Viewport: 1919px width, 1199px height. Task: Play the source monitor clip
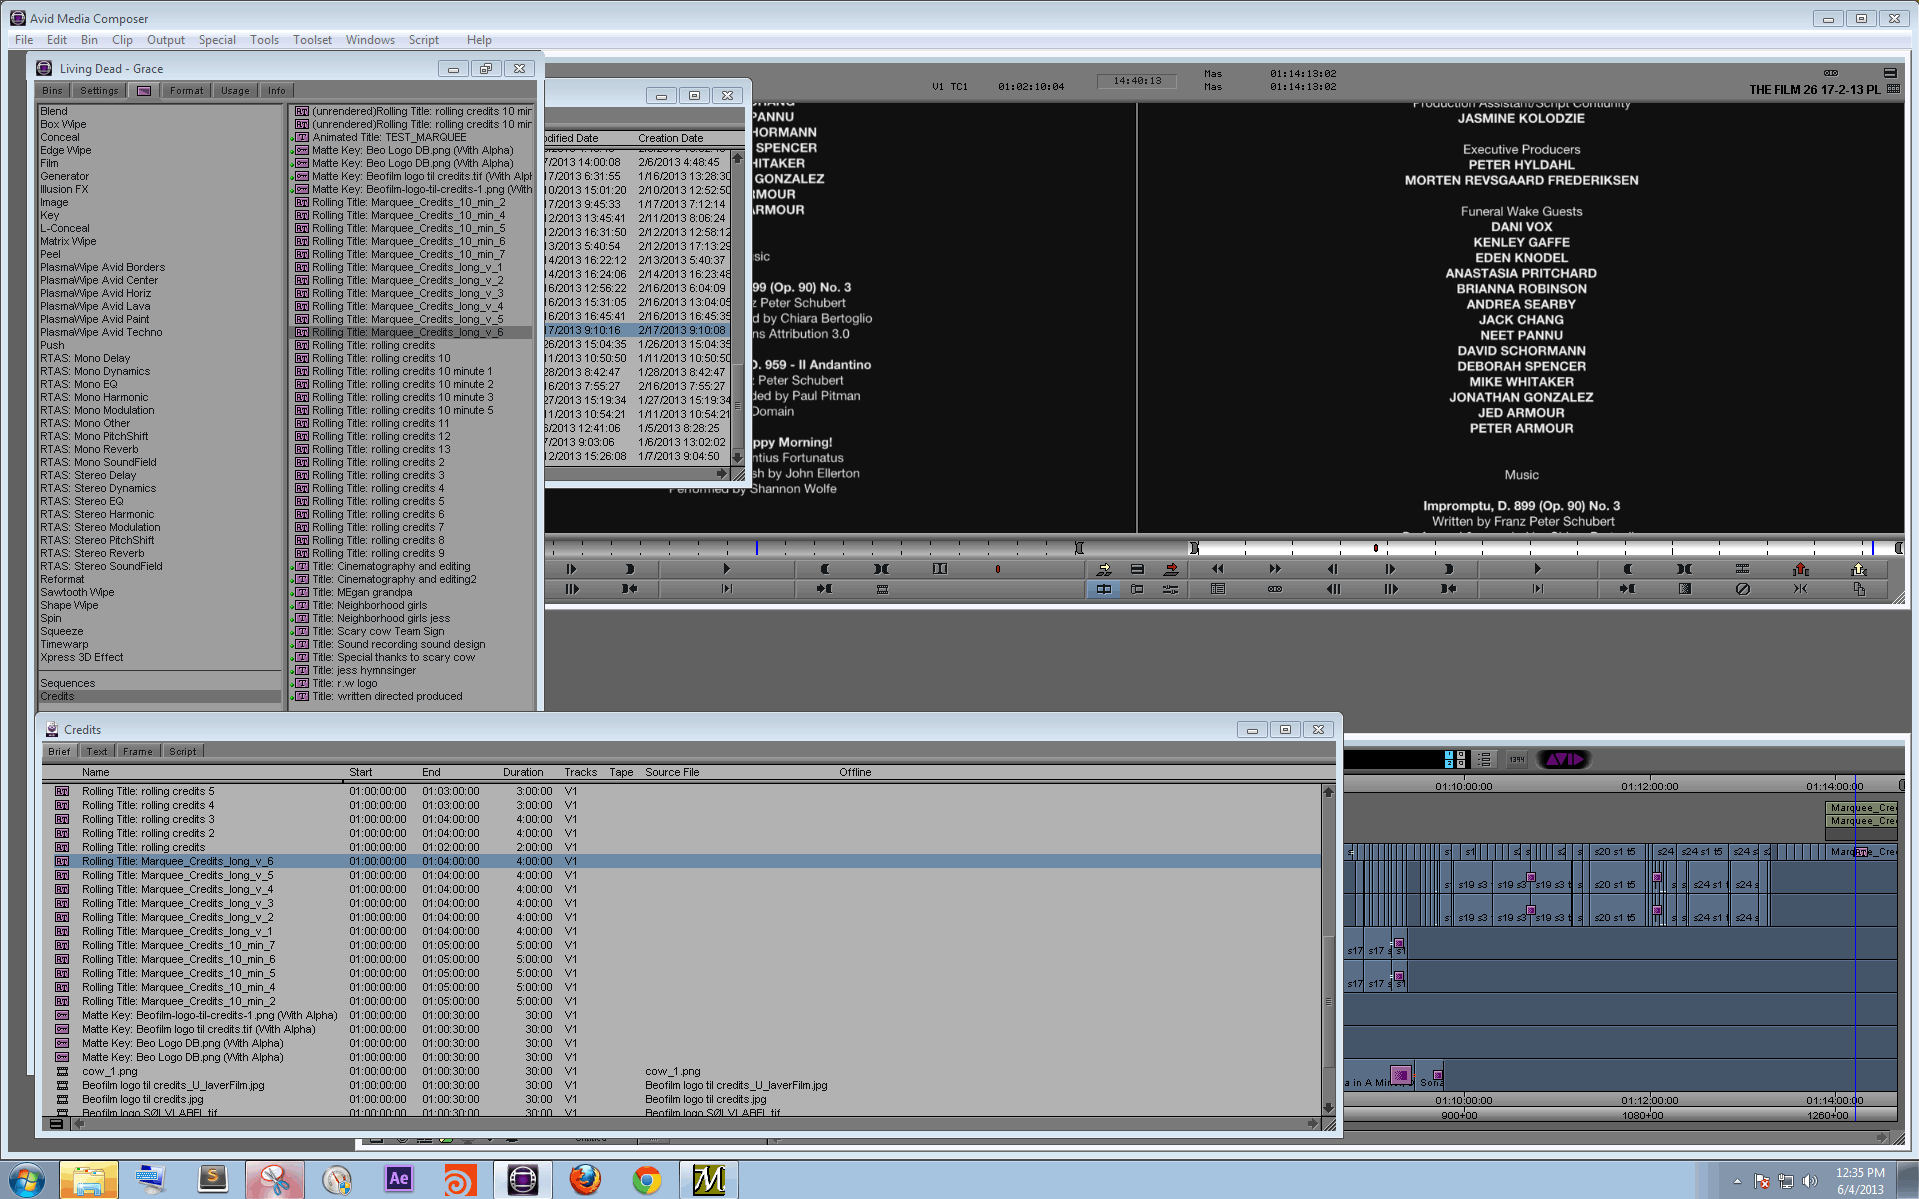click(726, 569)
